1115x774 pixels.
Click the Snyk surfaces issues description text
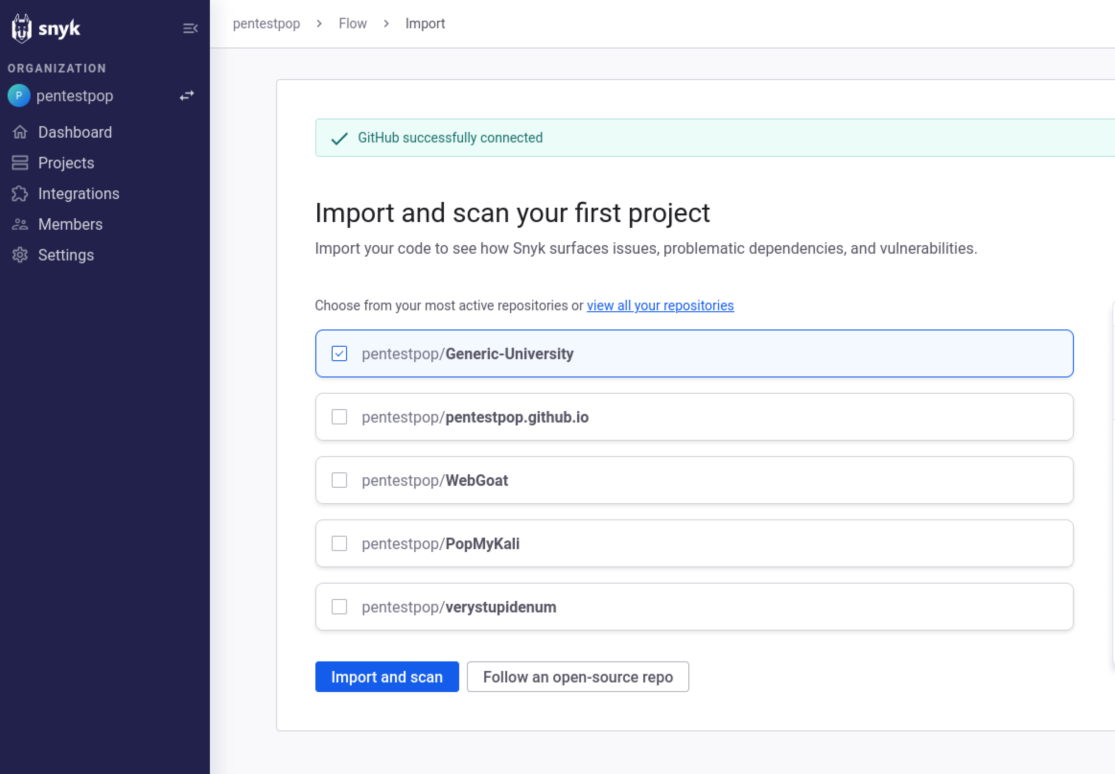point(646,248)
